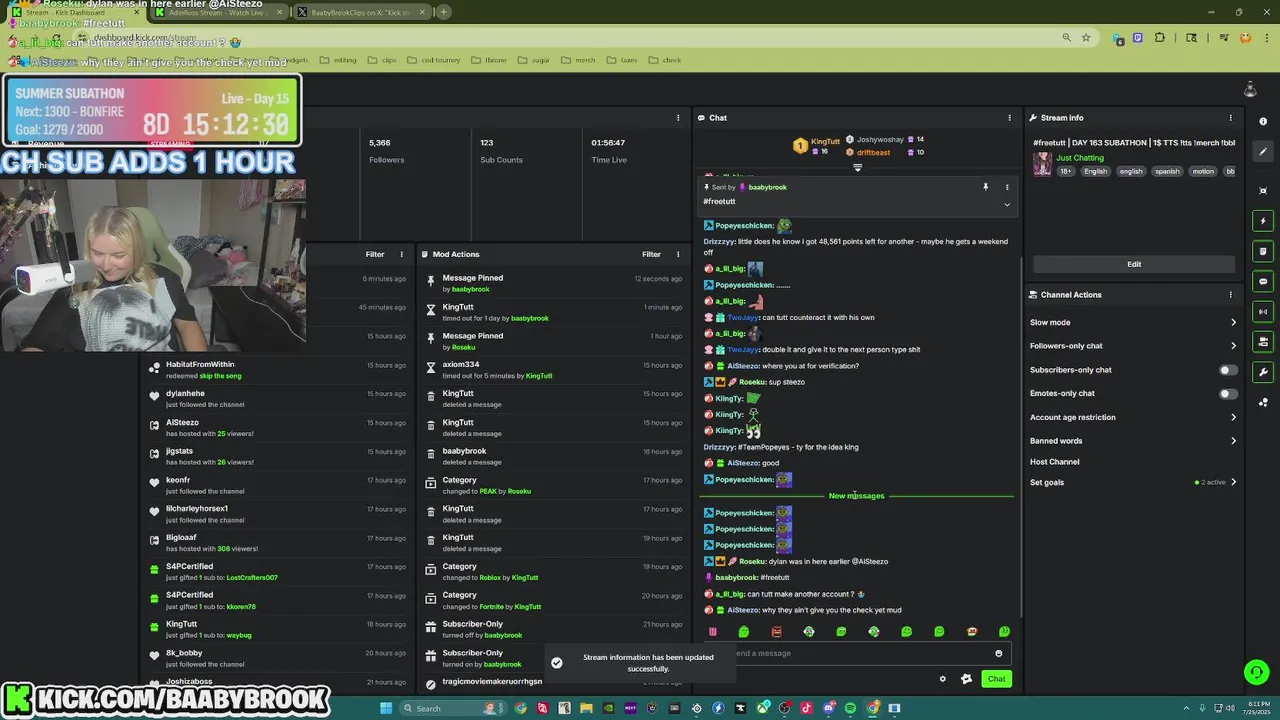Open chat settings gear icon
This screenshot has width=1280, height=720.
pyautogui.click(x=942, y=679)
